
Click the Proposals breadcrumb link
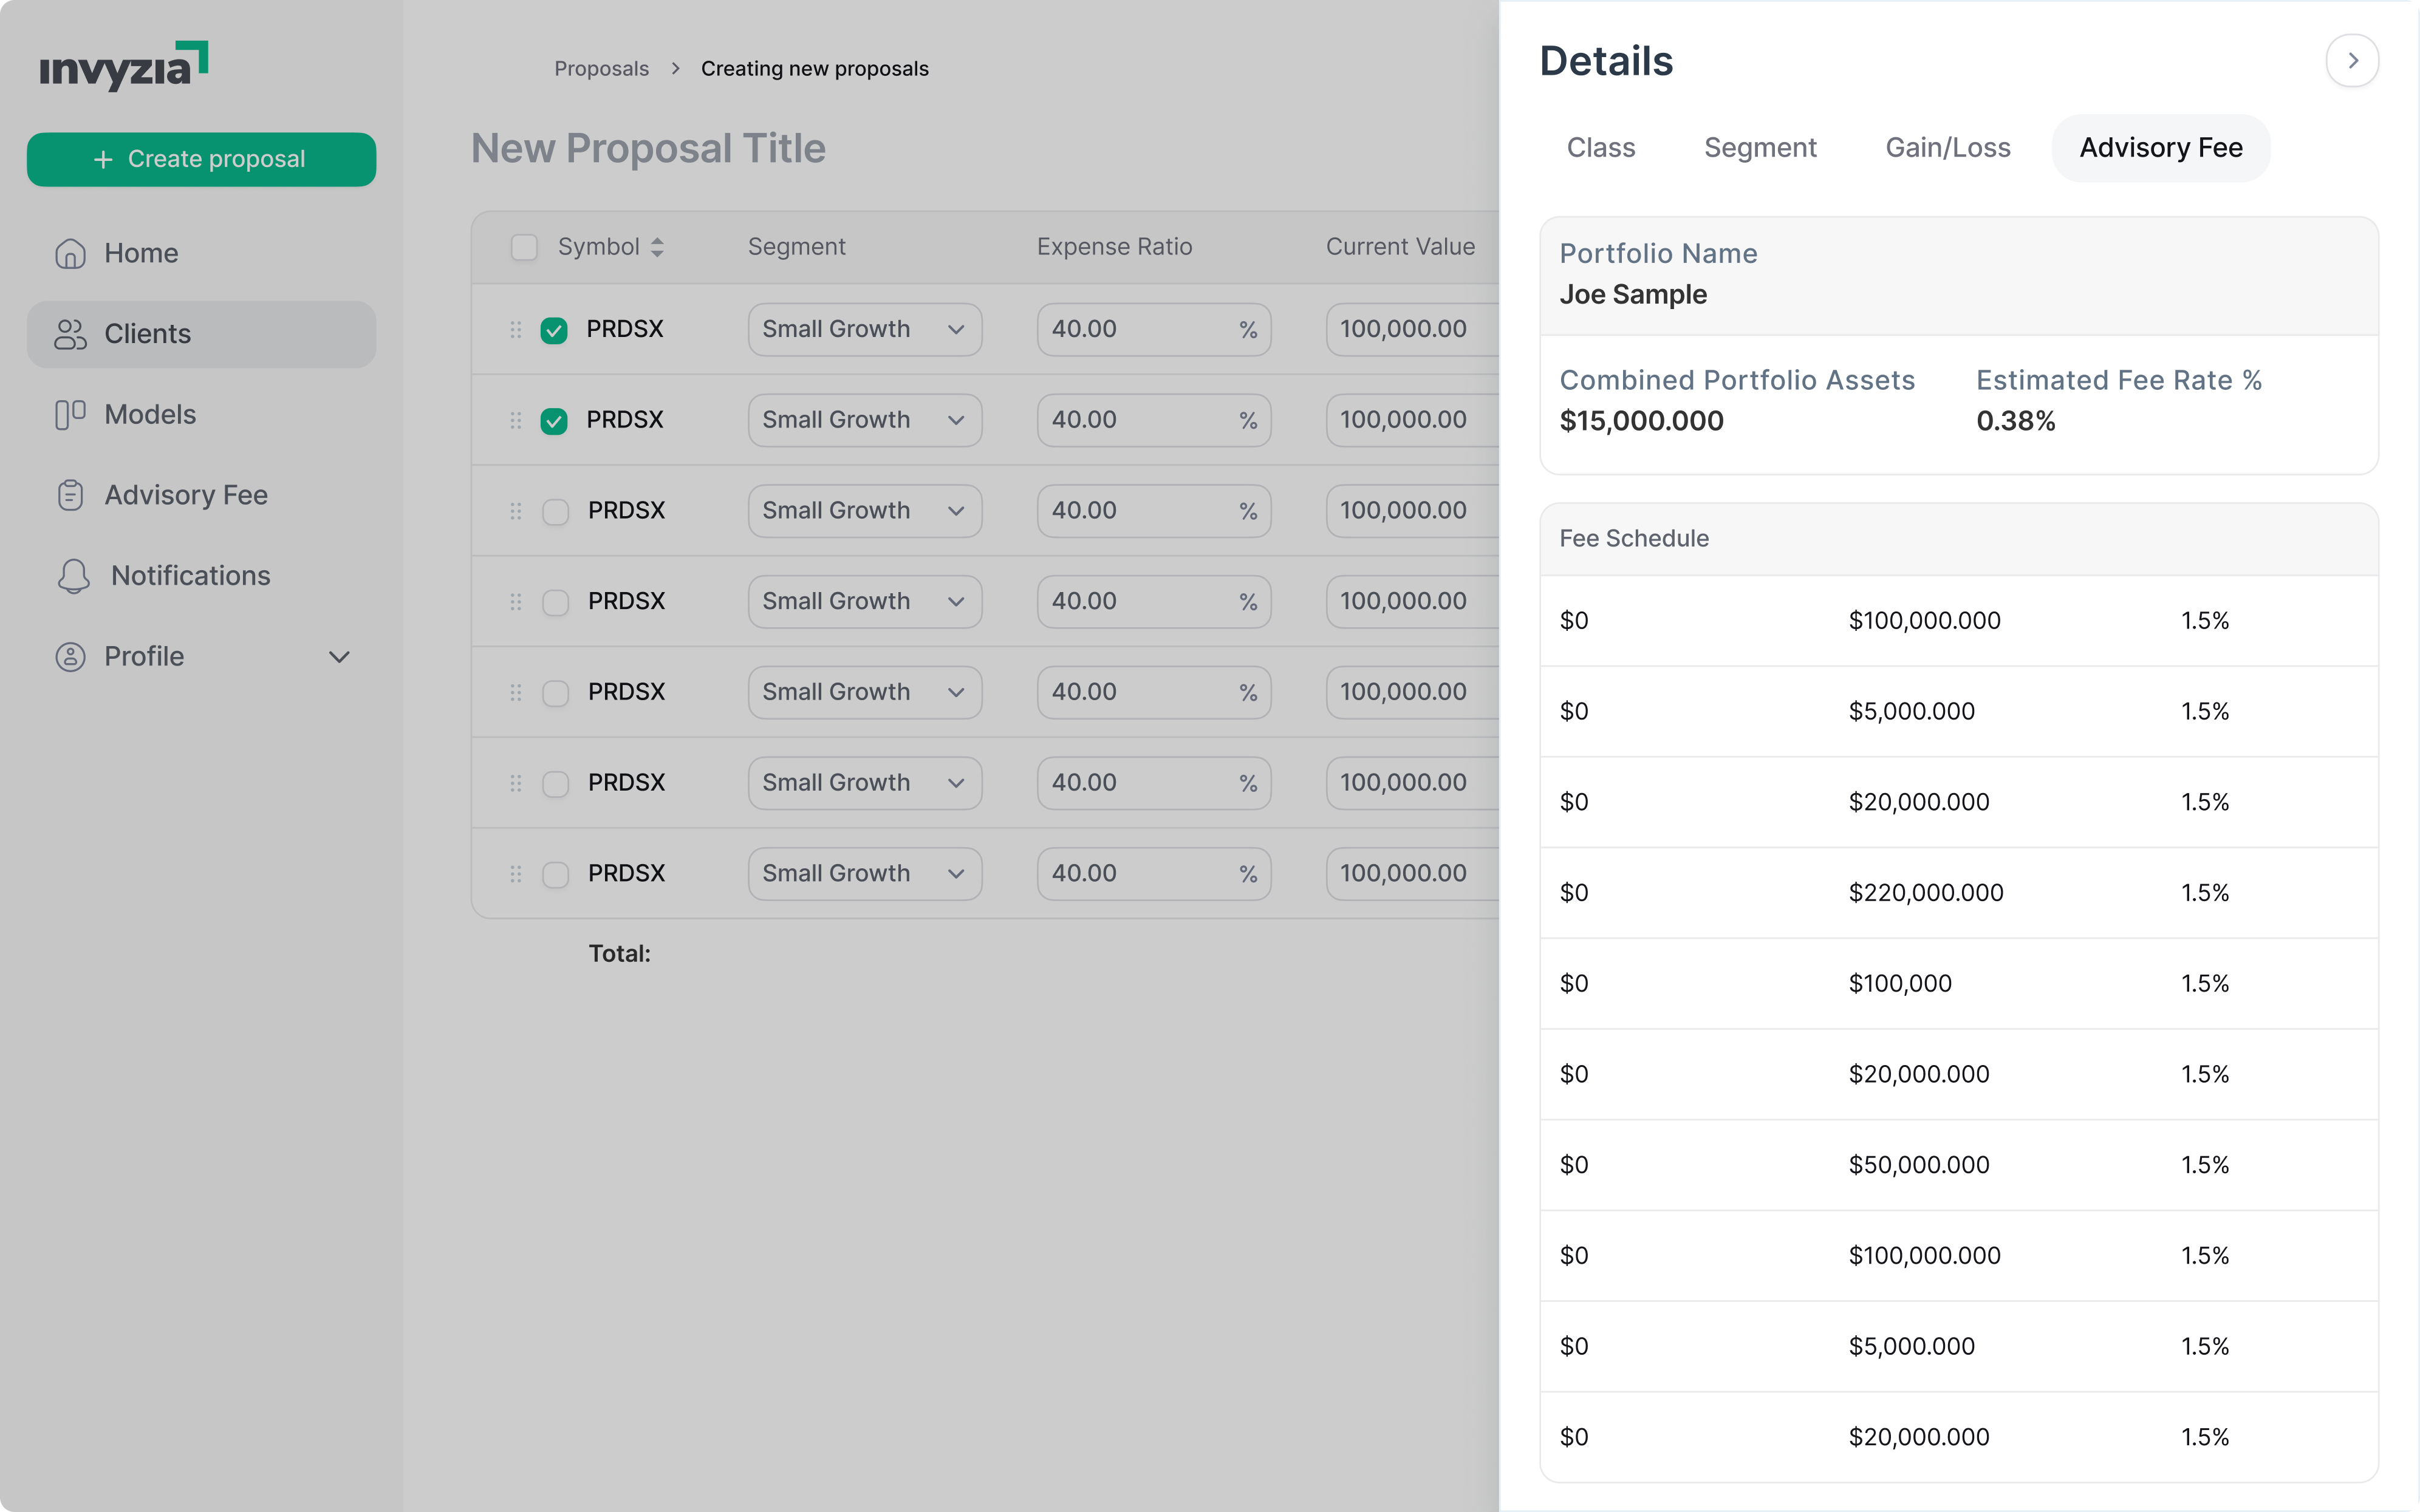[601, 69]
